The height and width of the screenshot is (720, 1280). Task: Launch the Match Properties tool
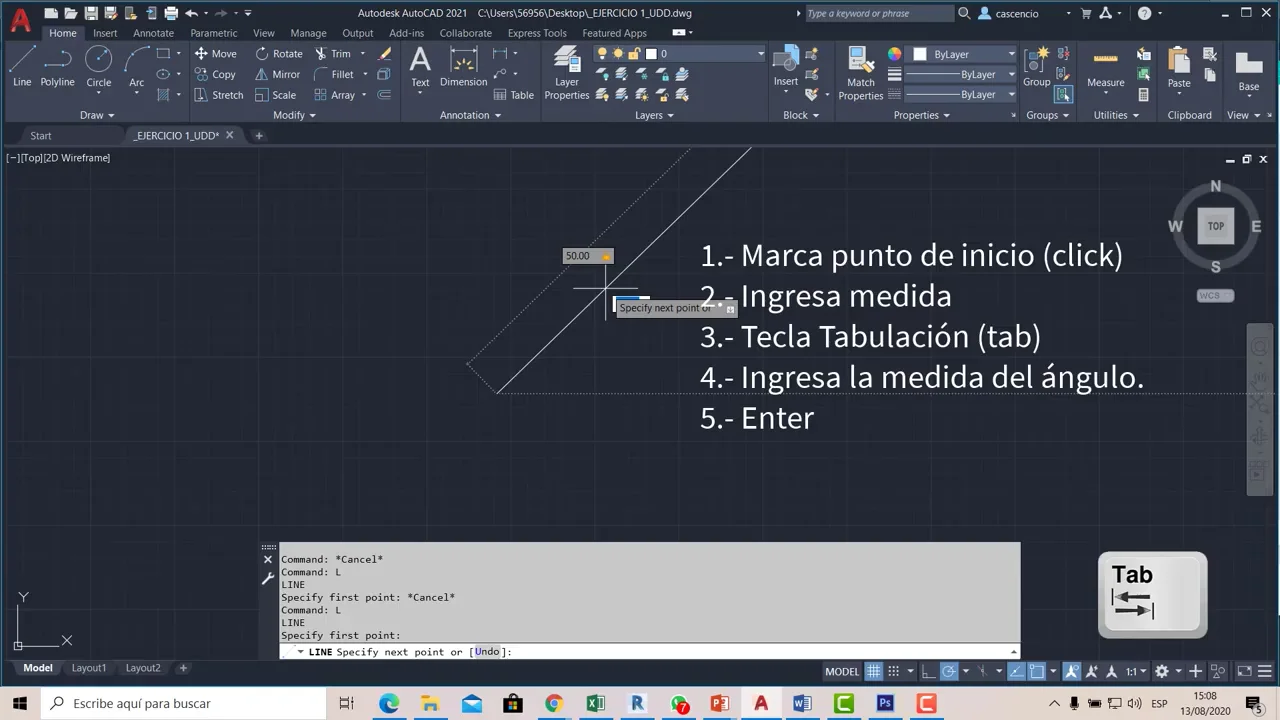click(x=860, y=73)
